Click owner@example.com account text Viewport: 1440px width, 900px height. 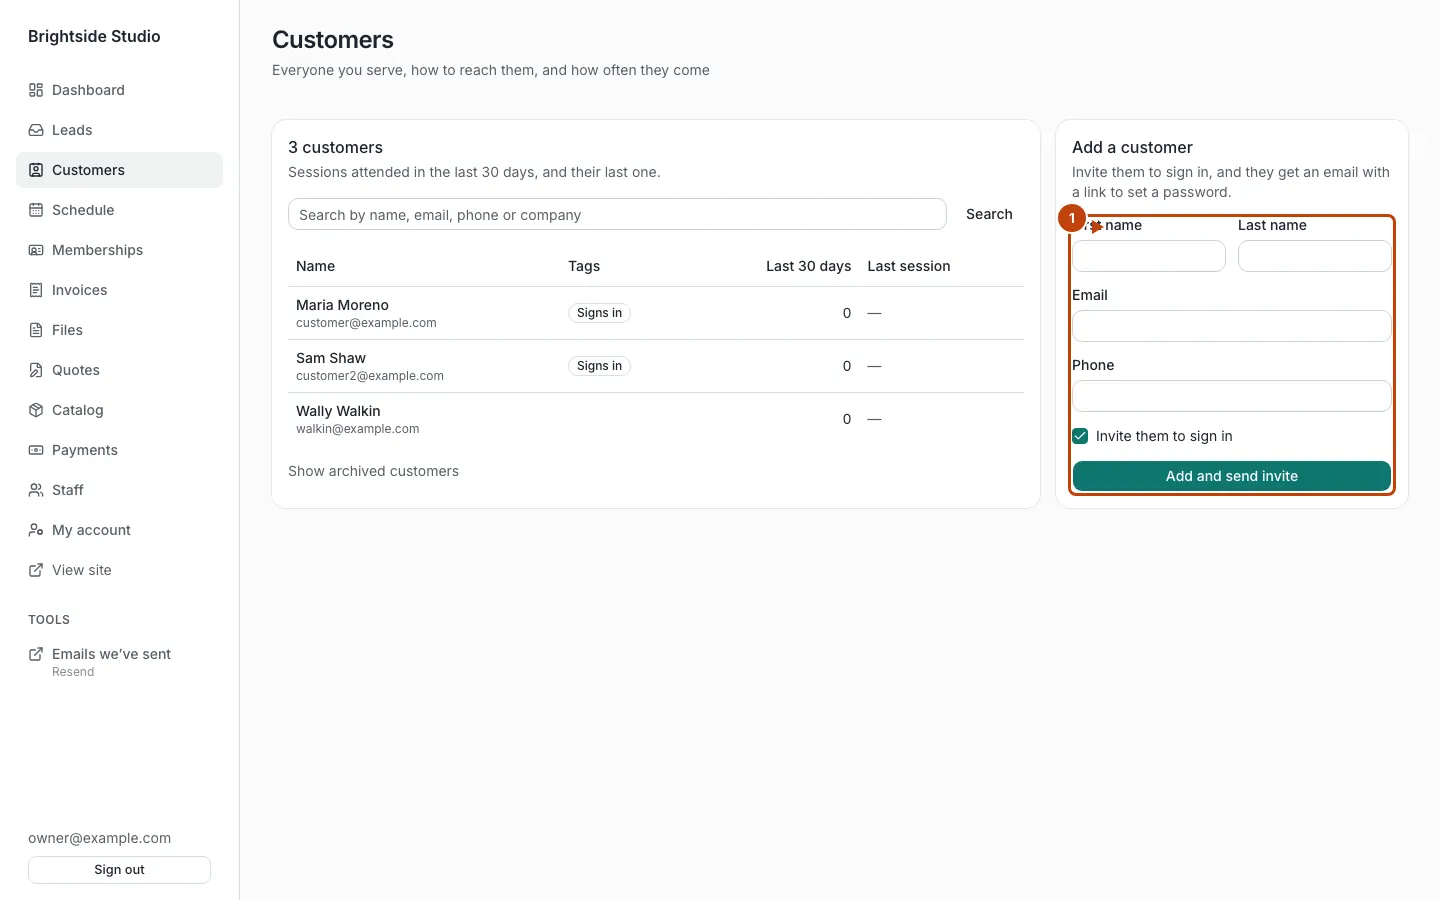point(99,838)
